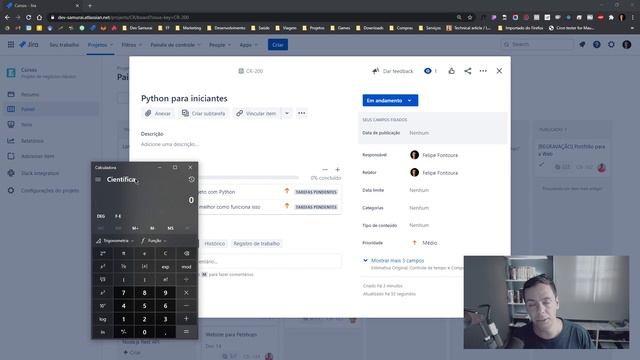Click the mod key in Calculator
640x360 pixels.
click(186, 267)
